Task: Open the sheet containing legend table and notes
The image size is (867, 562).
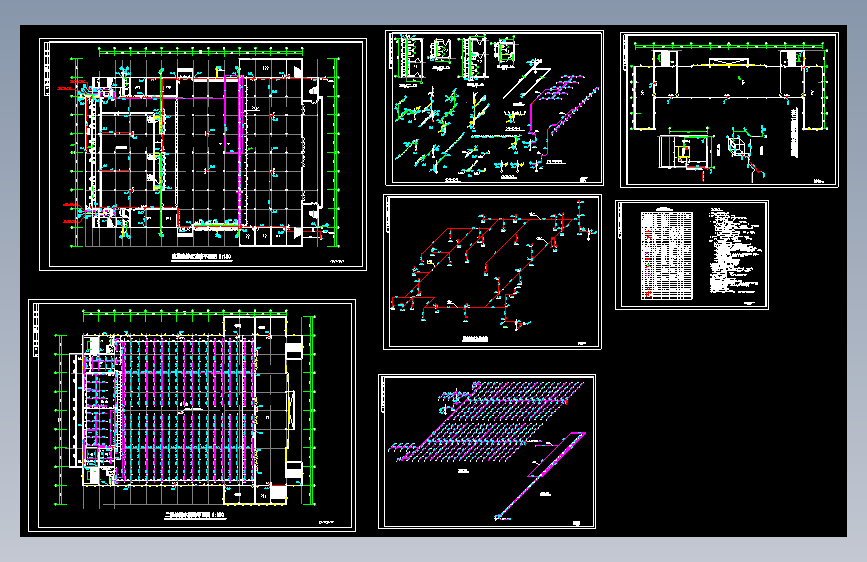Action: [692, 255]
